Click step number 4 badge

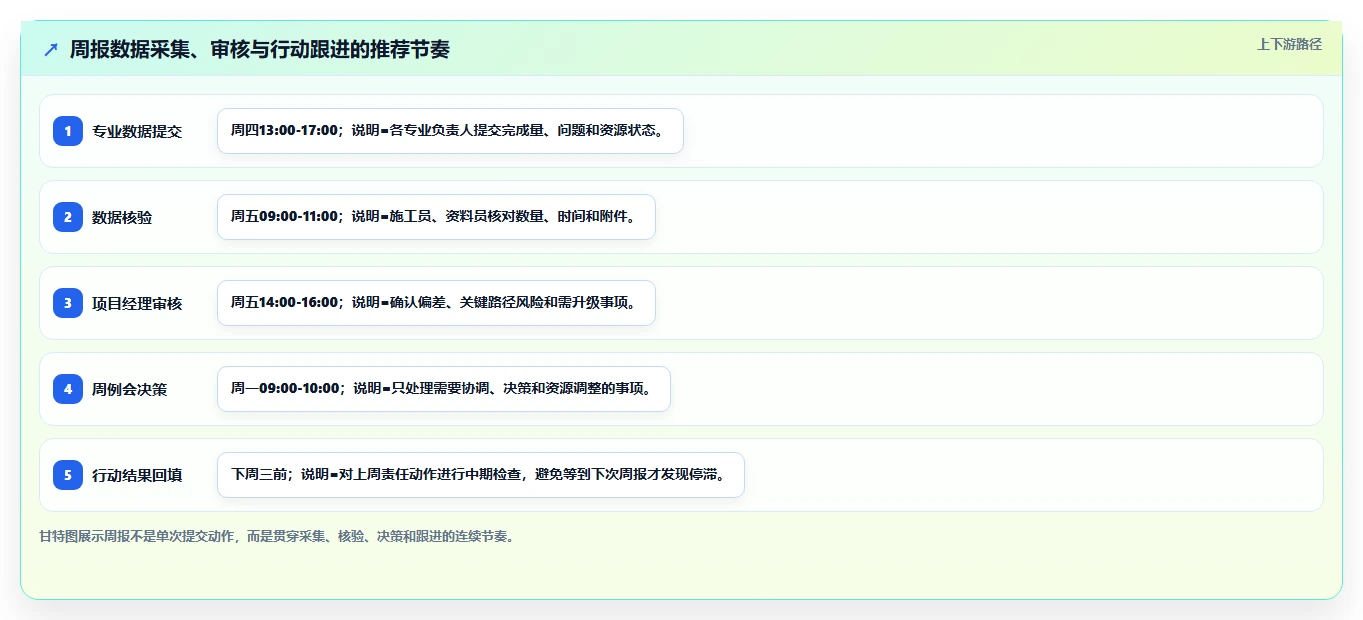[68, 389]
